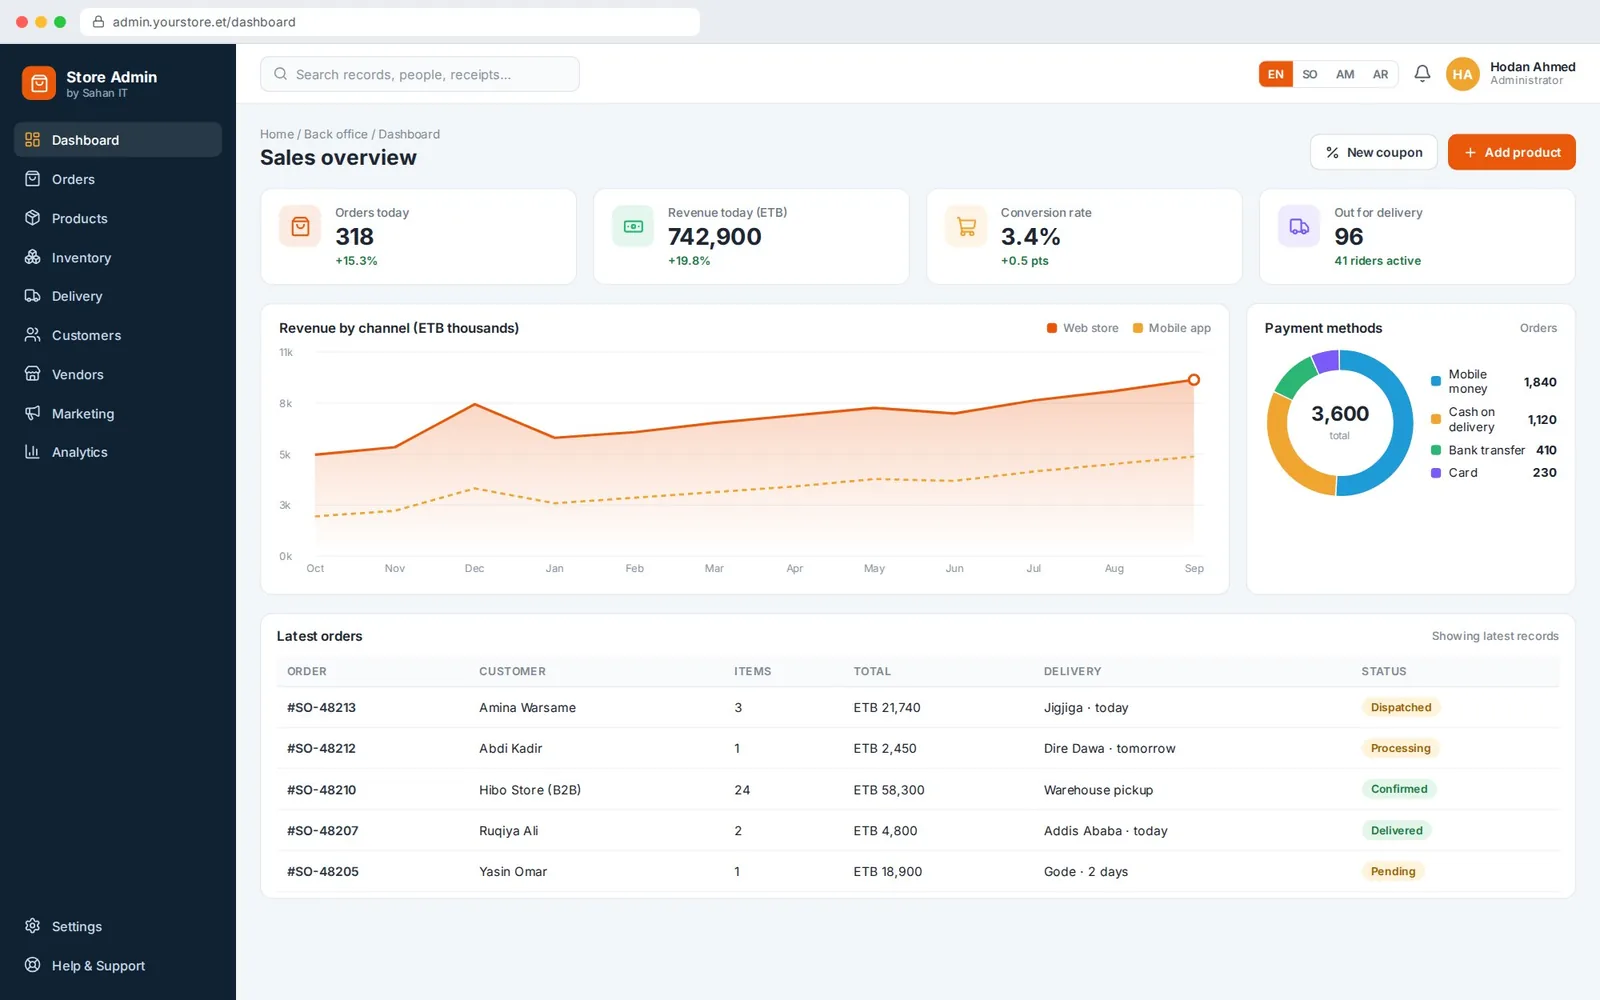The width and height of the screenshot is (1600, 1000).
Task: Open order #SO-48213
Action: [x=321, y=707]
